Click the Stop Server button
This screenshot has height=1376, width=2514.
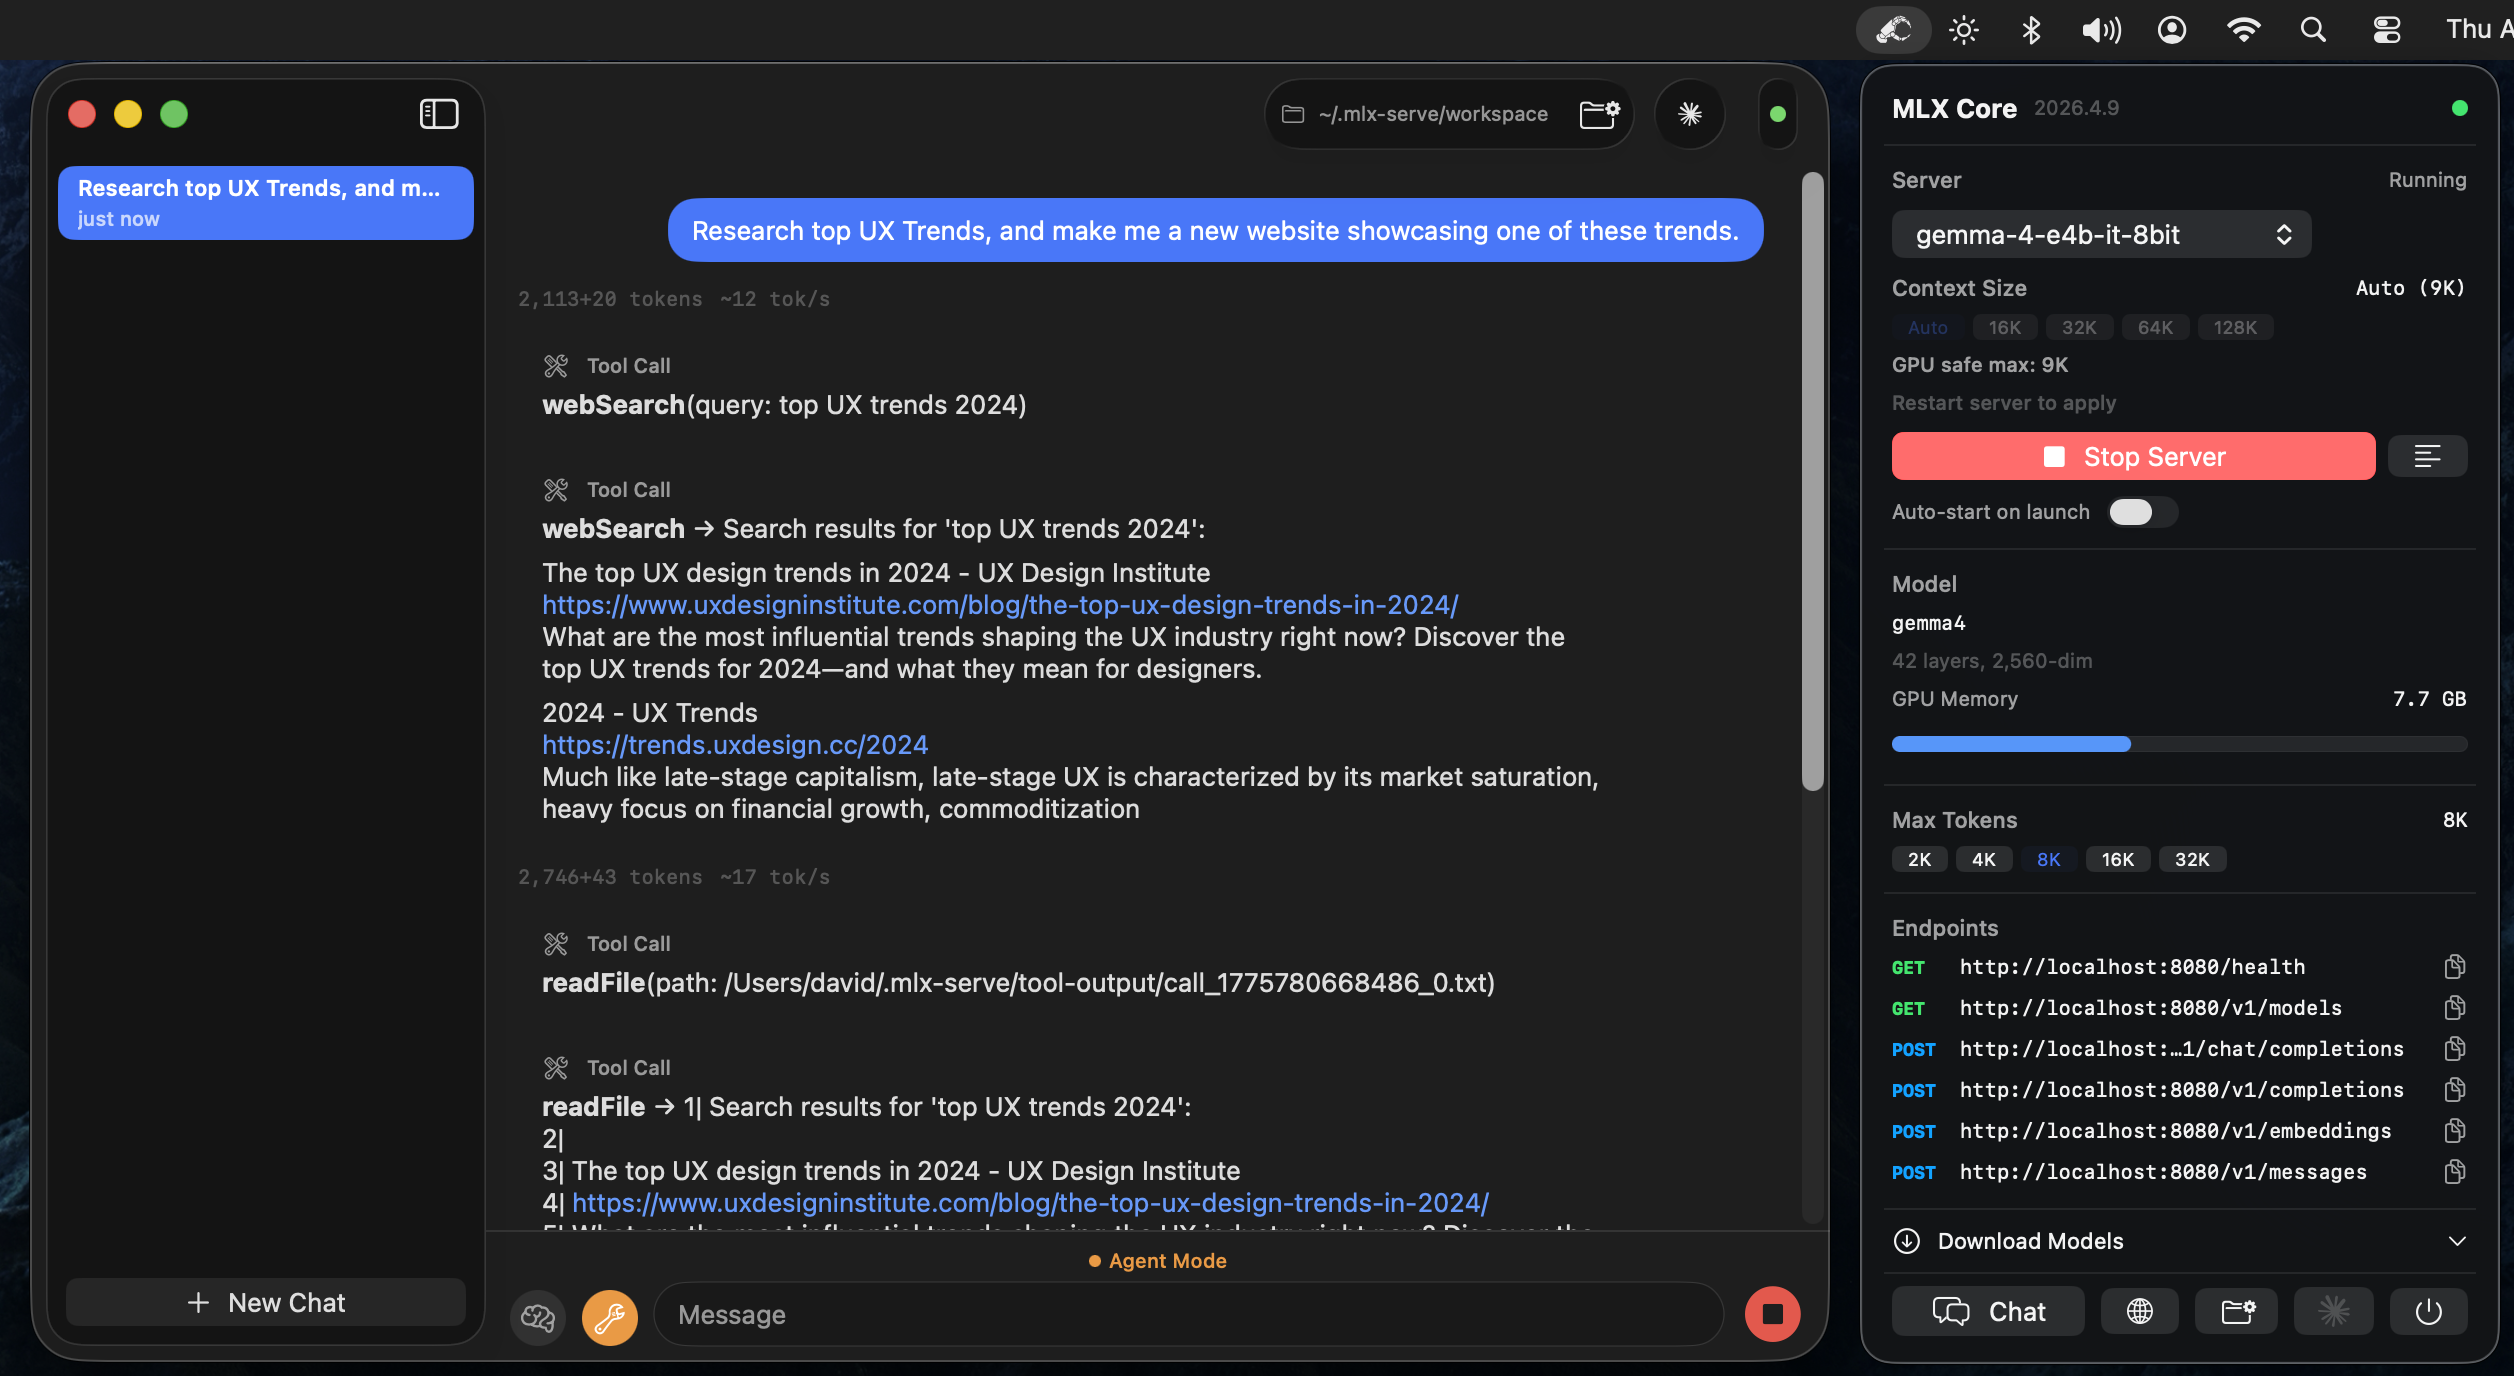click(2132, 457)
